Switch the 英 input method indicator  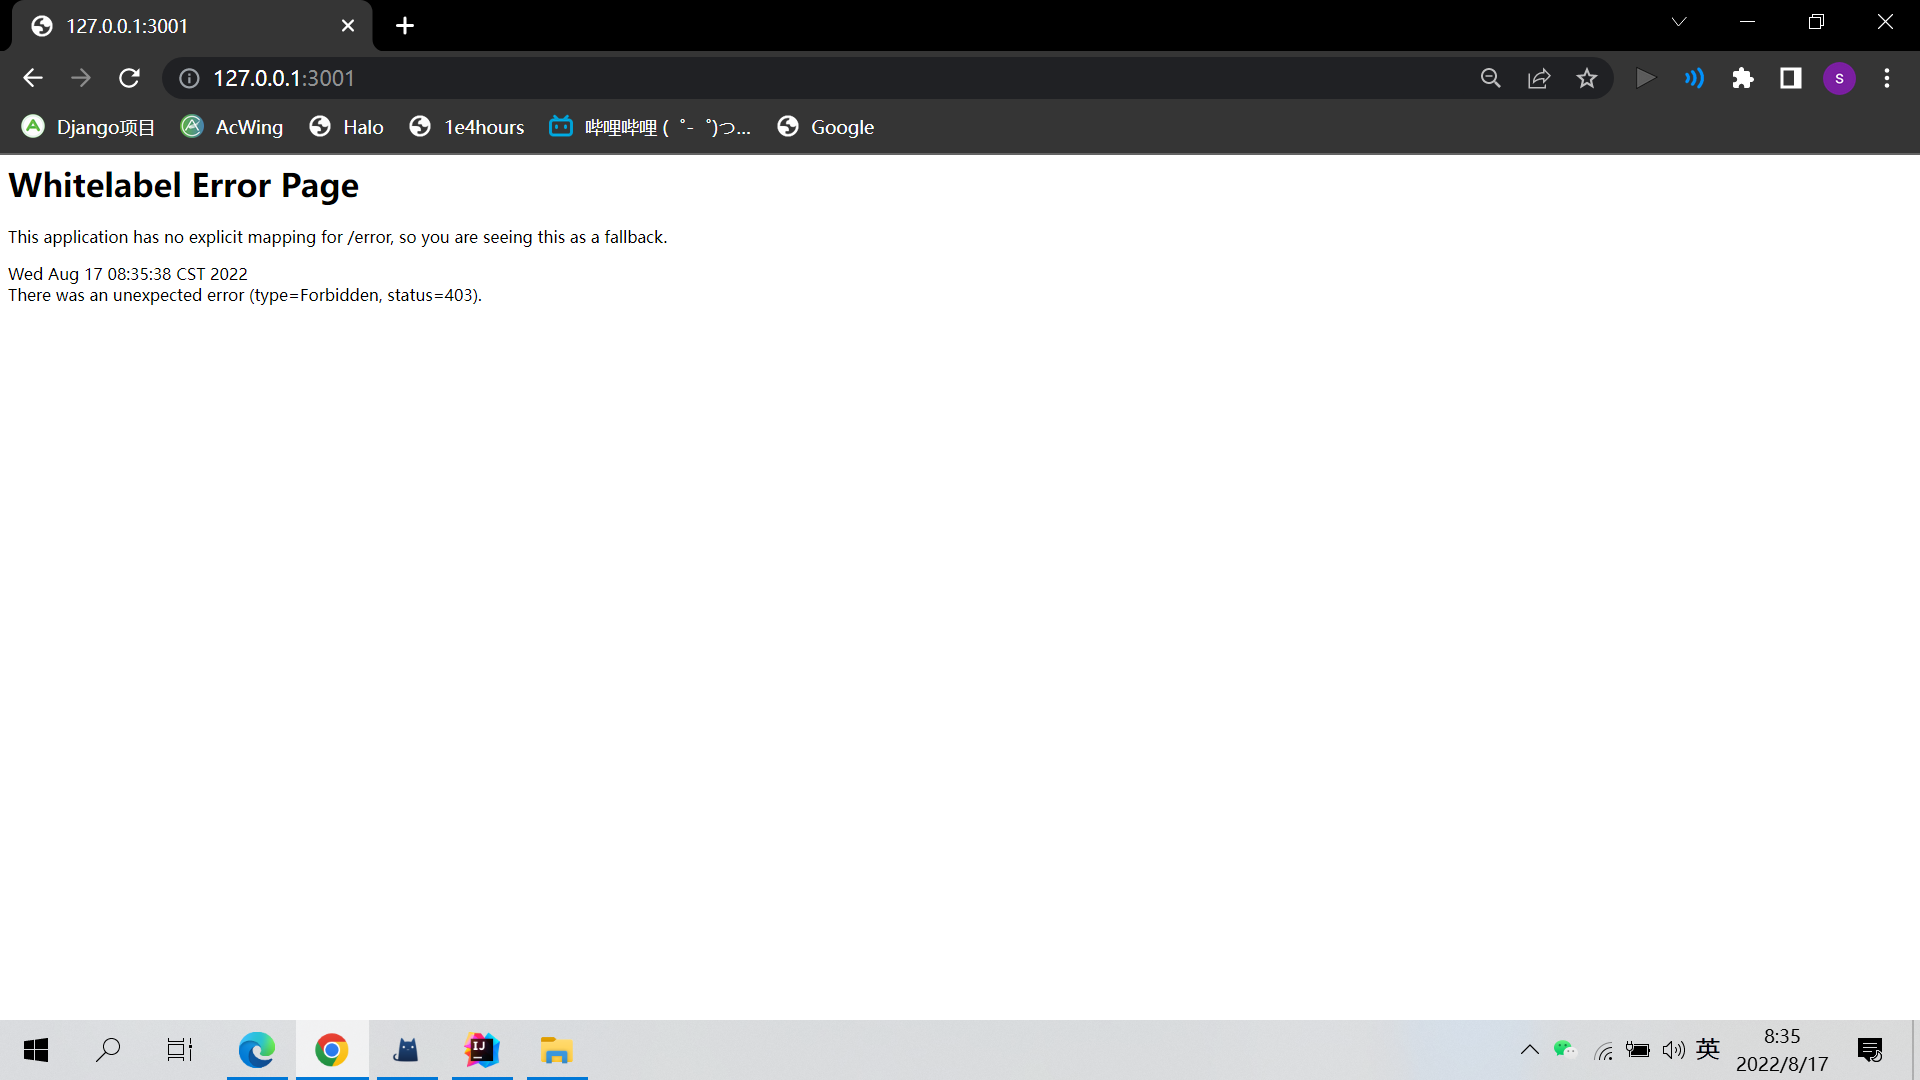coord(1708,1049)
